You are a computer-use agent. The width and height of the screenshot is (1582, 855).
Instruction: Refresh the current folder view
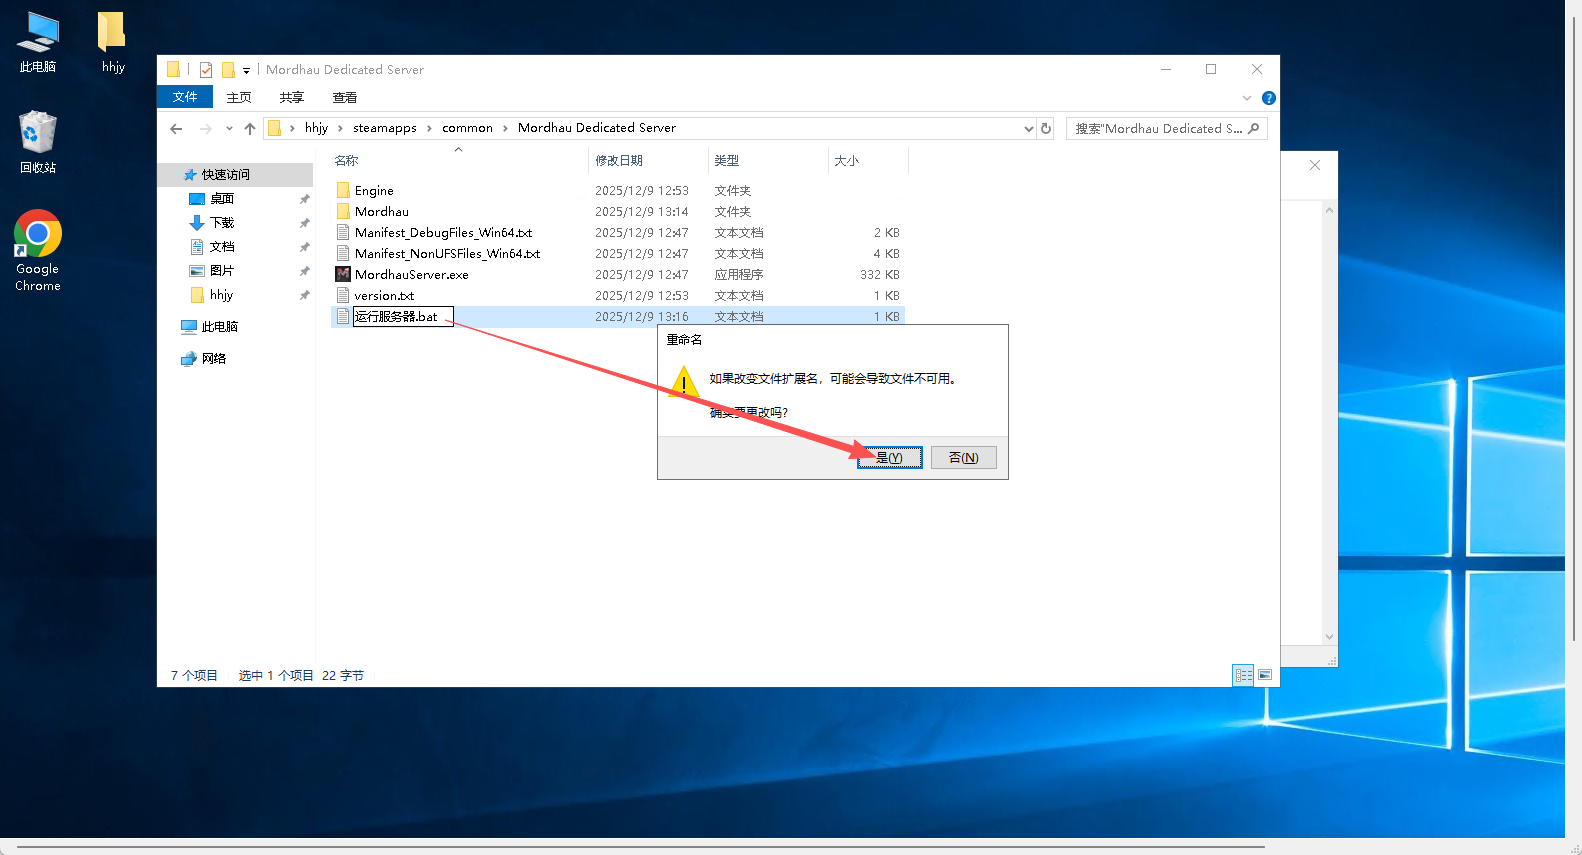tap(1046, 129)
